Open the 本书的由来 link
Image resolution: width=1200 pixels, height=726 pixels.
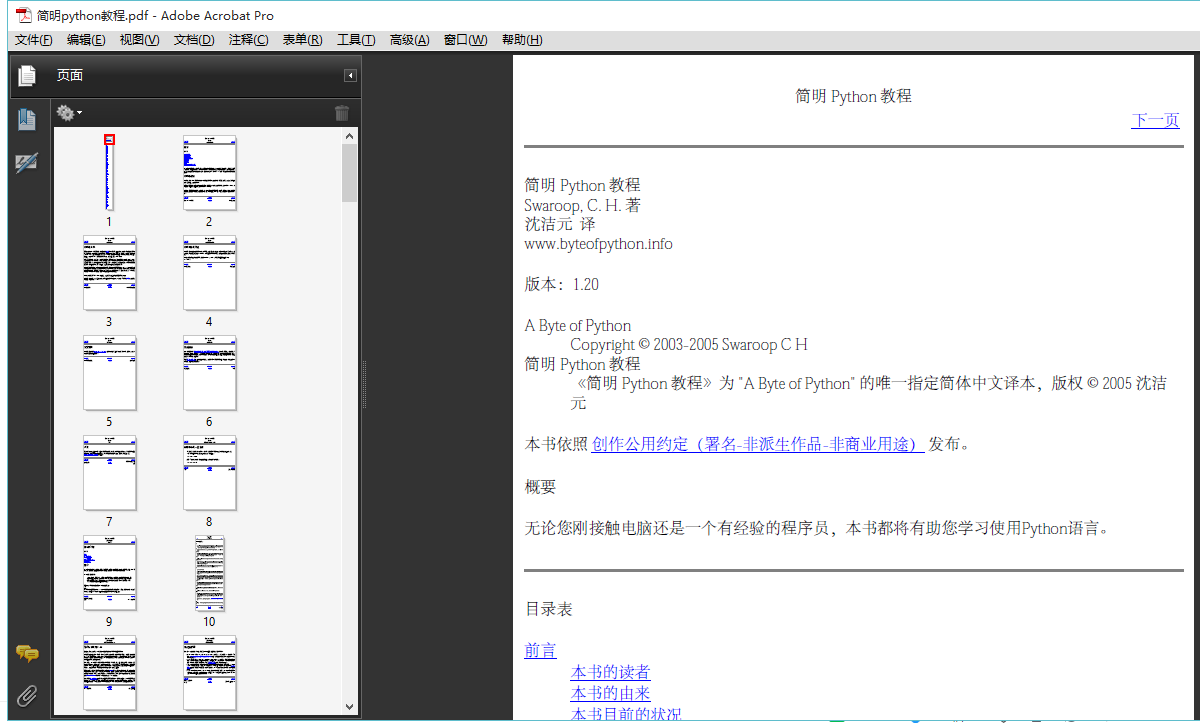pyautogui.click(x=610, y=693)
